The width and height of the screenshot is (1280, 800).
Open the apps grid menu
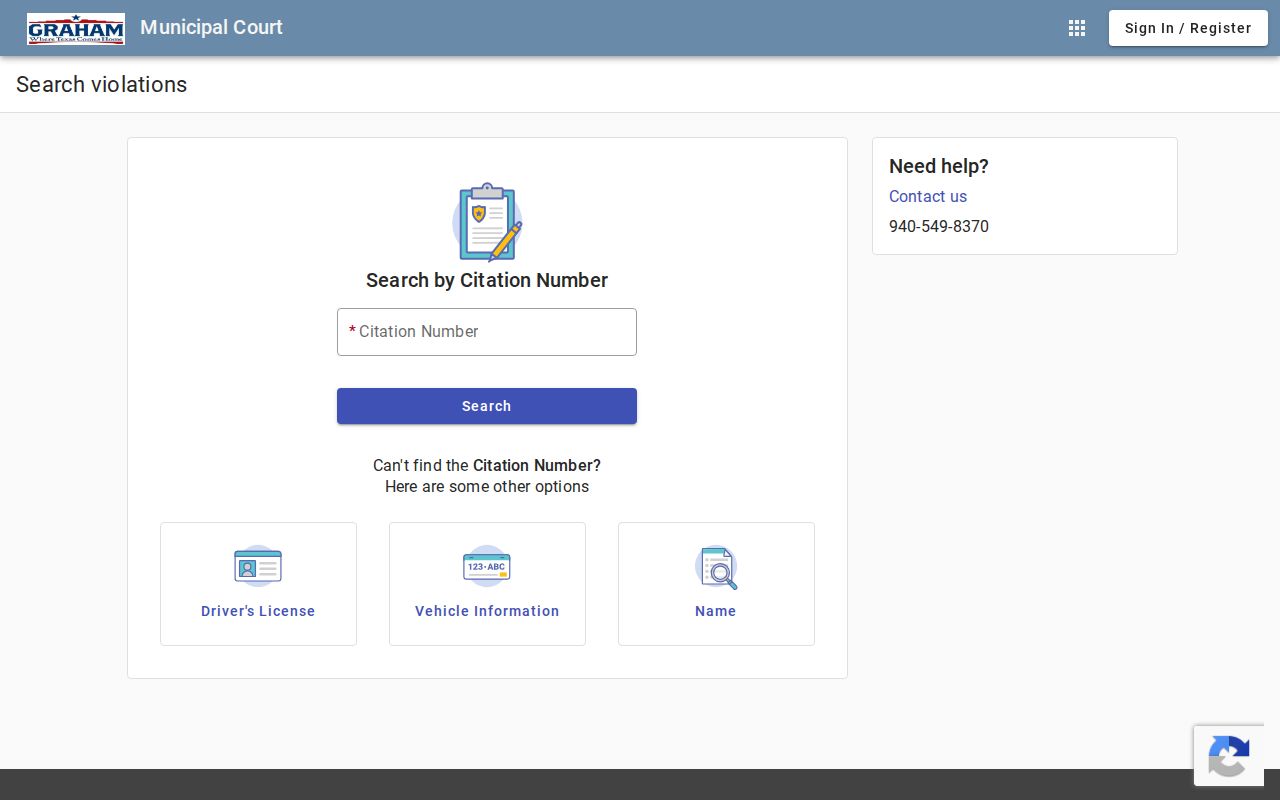click(1077, 28)
